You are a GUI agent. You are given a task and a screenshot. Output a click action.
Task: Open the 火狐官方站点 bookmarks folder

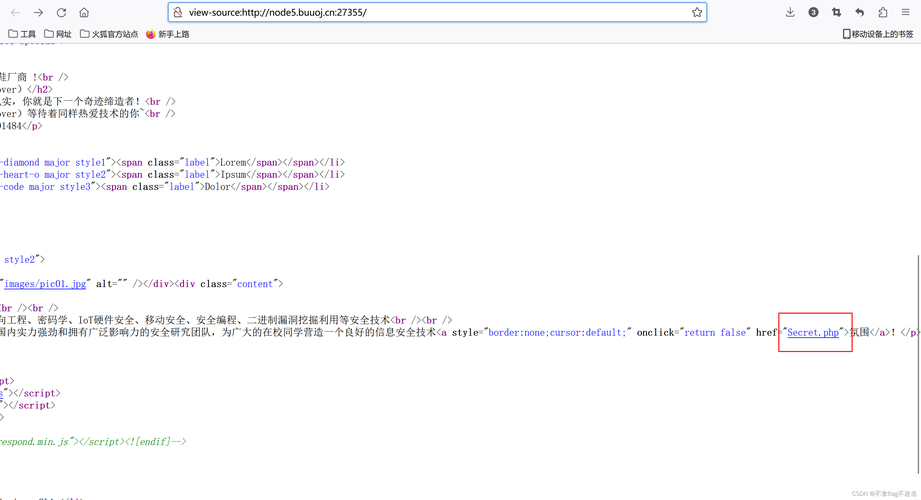tap(109, 34)
